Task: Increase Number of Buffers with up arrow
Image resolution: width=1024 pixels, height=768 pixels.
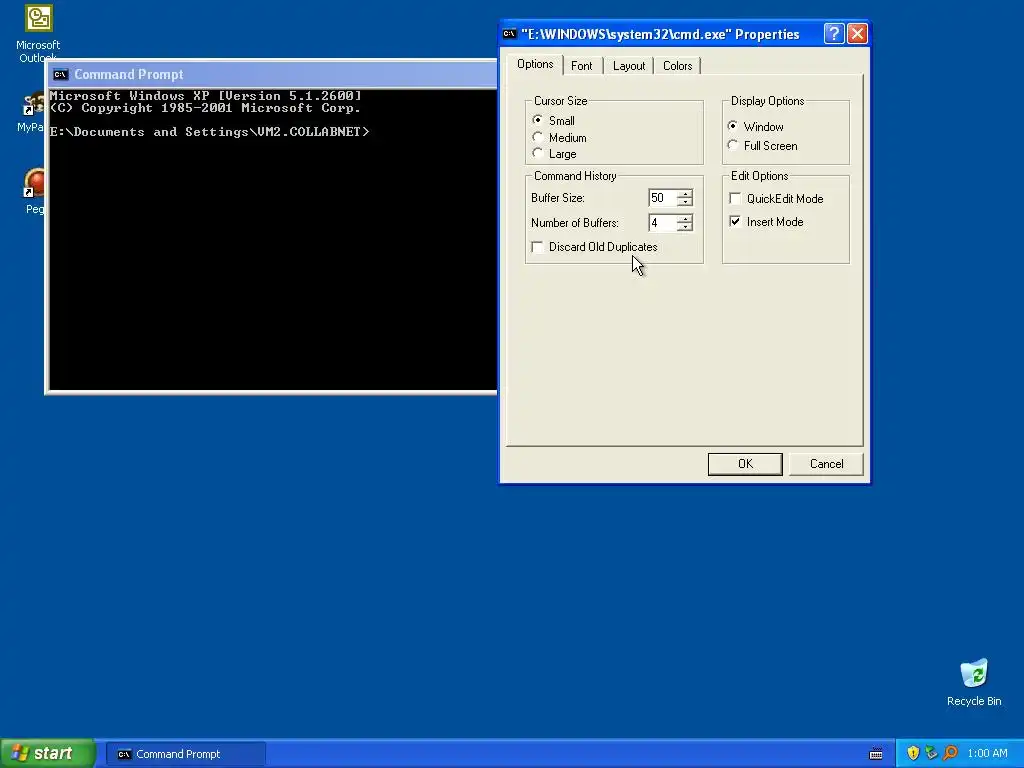Action: click(x=684, y=218)
